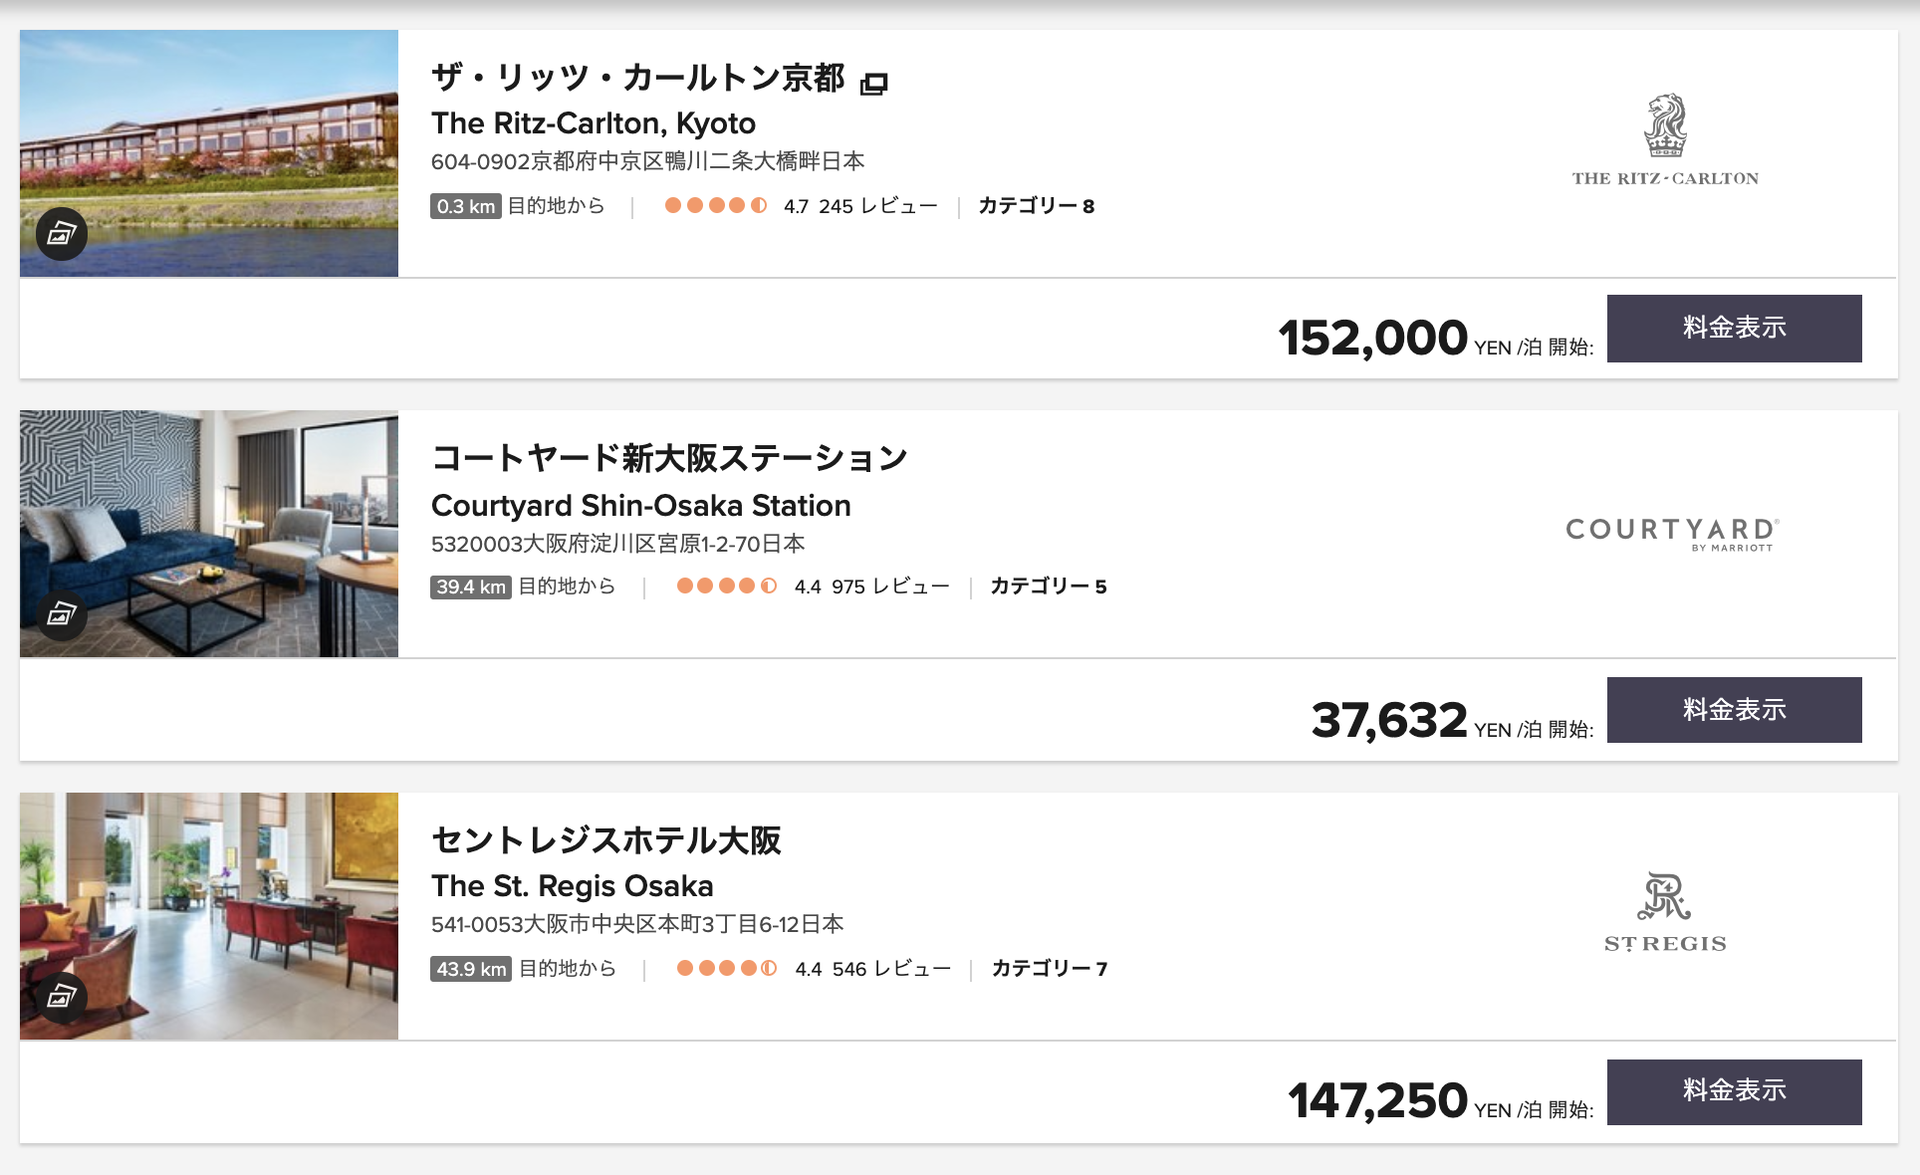Open the 546 レビュー reviews link
Image resolution: width=1920 pixels, height=1175 pixels.
pos(891,968)
